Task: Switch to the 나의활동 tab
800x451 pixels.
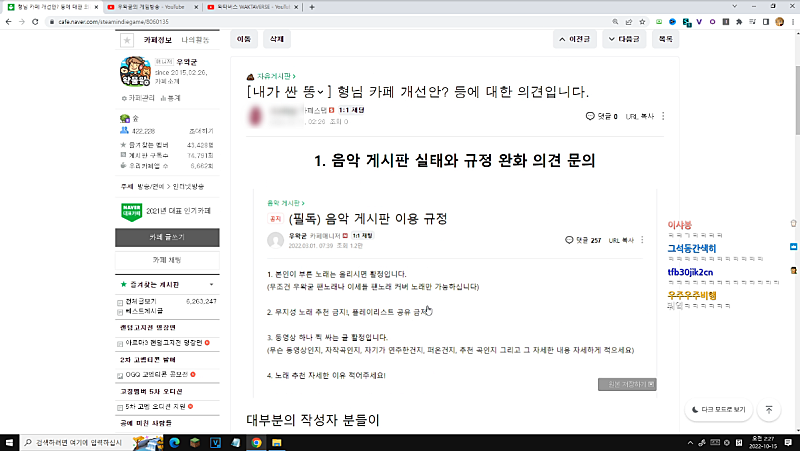Action: (x=195, y=40)
